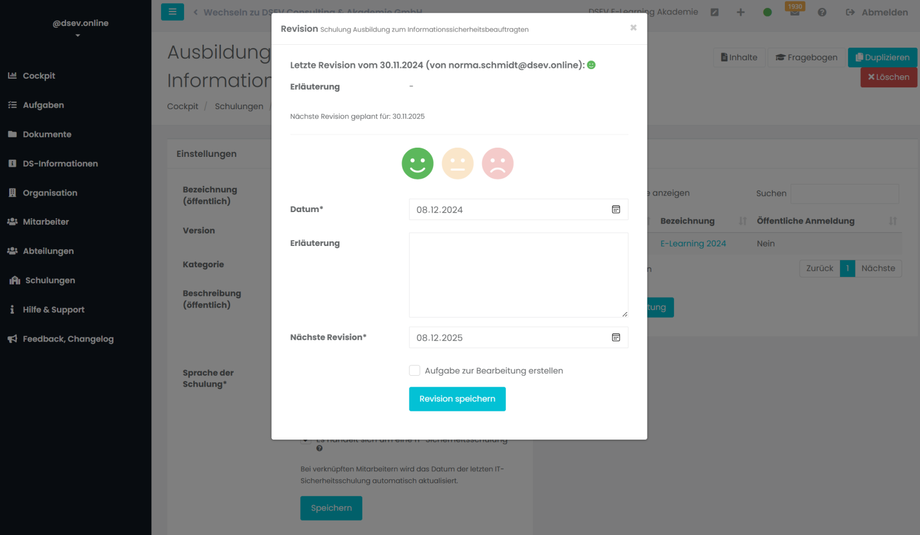Click inside the Erläuterung text area

coord(518,275)
